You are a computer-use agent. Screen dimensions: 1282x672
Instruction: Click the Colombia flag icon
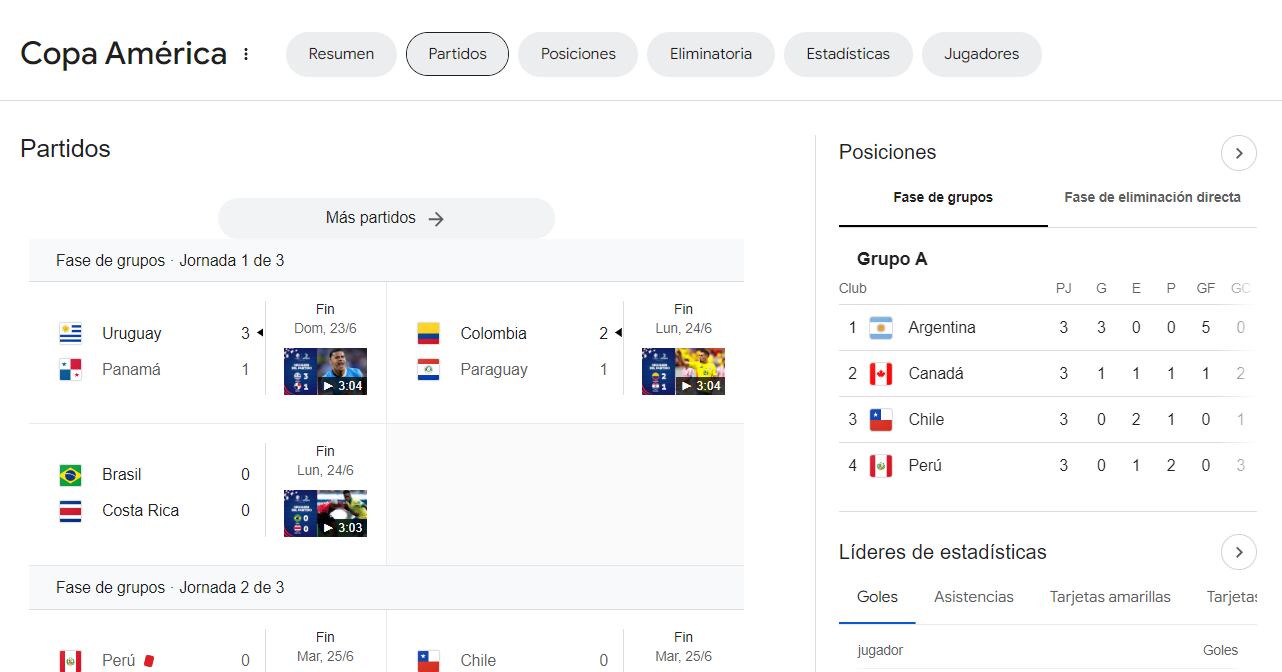point(428,333)
